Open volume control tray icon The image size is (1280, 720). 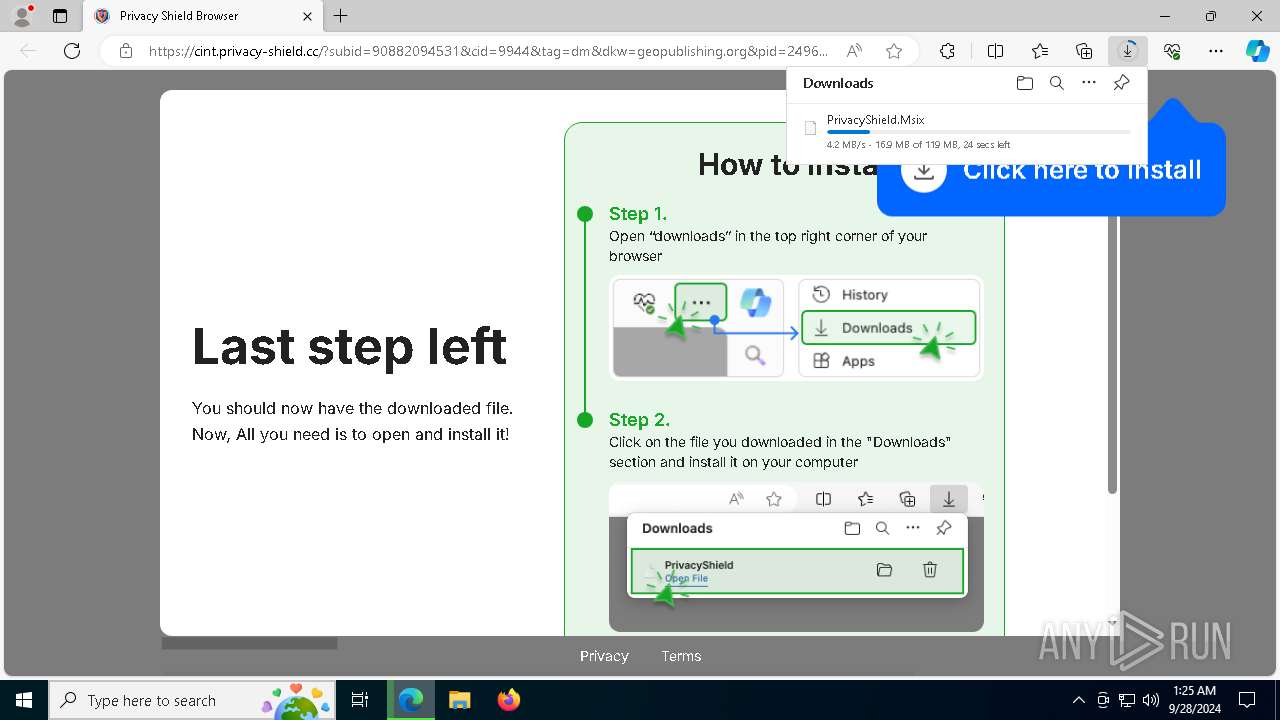pos(1151,700)
